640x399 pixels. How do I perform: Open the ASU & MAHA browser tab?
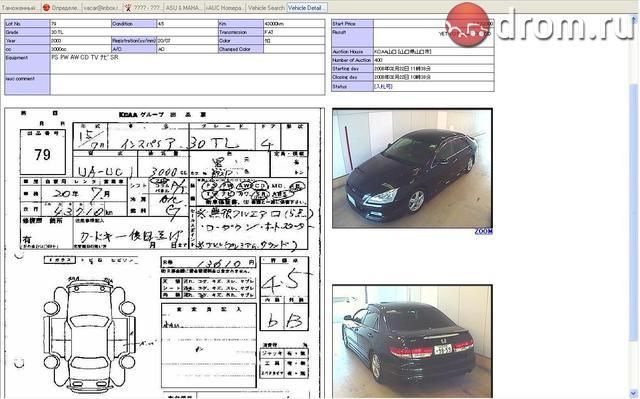[183, 7]
